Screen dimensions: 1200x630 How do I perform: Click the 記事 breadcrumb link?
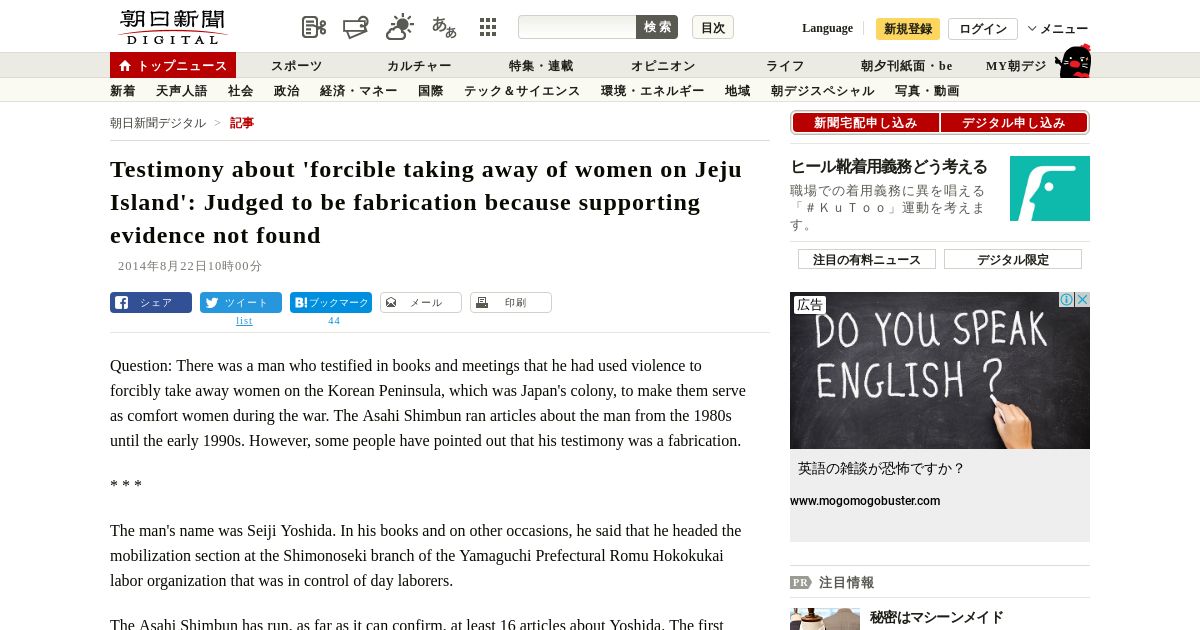tap(242, 123)
